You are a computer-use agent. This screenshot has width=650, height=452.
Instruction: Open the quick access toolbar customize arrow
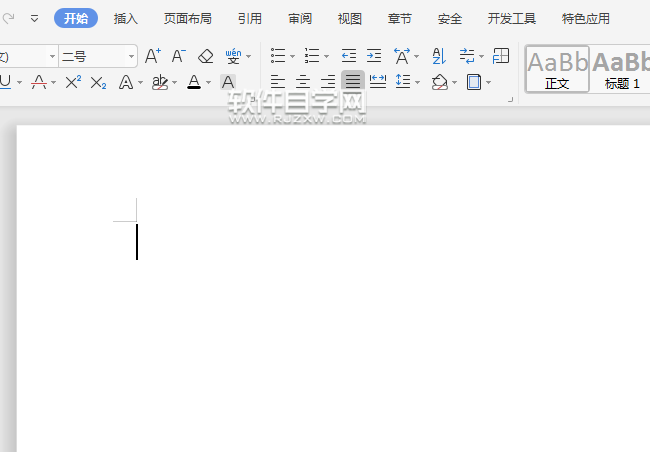pos(34,19)
